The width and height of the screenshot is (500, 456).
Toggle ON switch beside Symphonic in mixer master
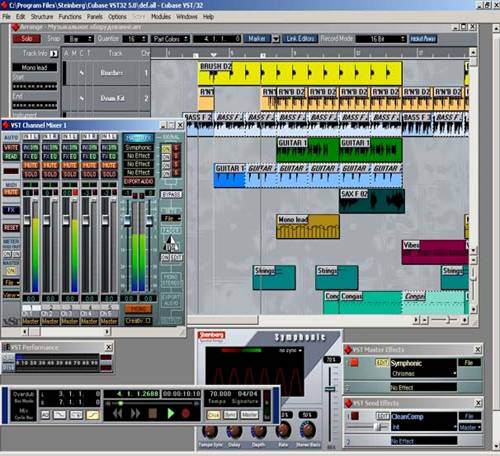(x=166, y=148)
